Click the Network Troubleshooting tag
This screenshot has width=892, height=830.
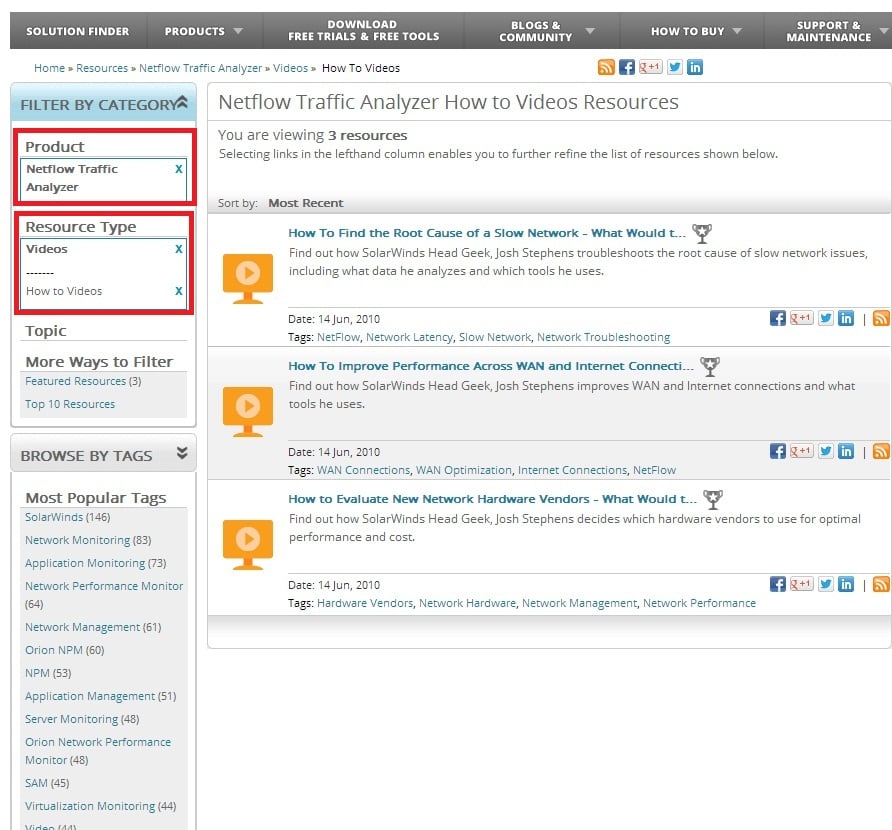(604, 337)
